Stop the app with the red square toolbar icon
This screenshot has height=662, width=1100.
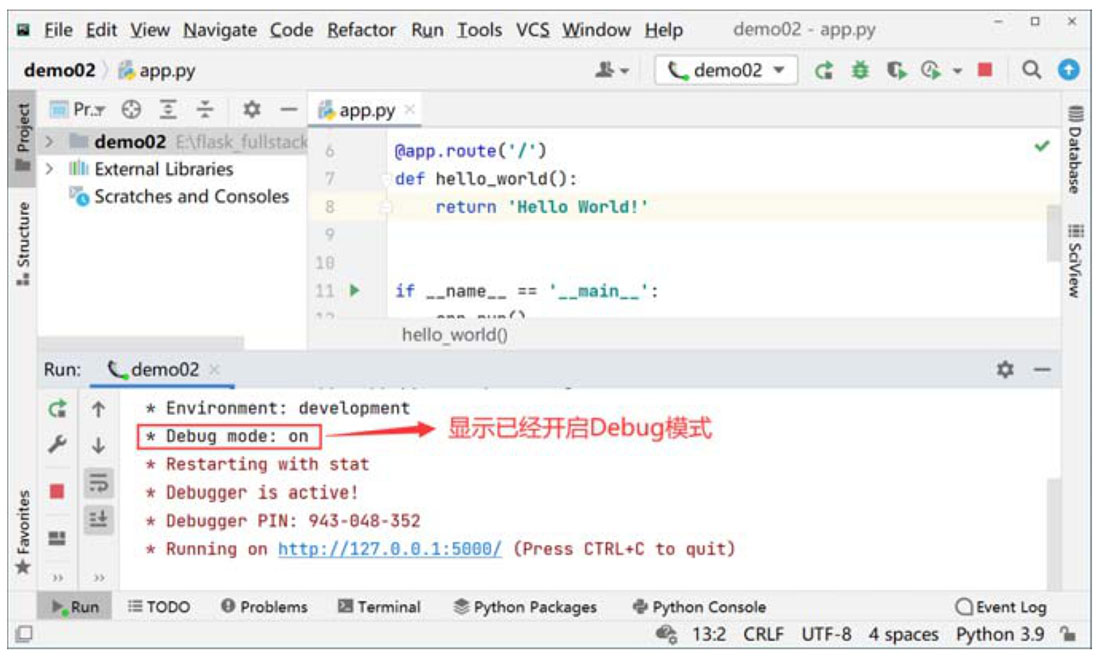[x=985, y=71]
